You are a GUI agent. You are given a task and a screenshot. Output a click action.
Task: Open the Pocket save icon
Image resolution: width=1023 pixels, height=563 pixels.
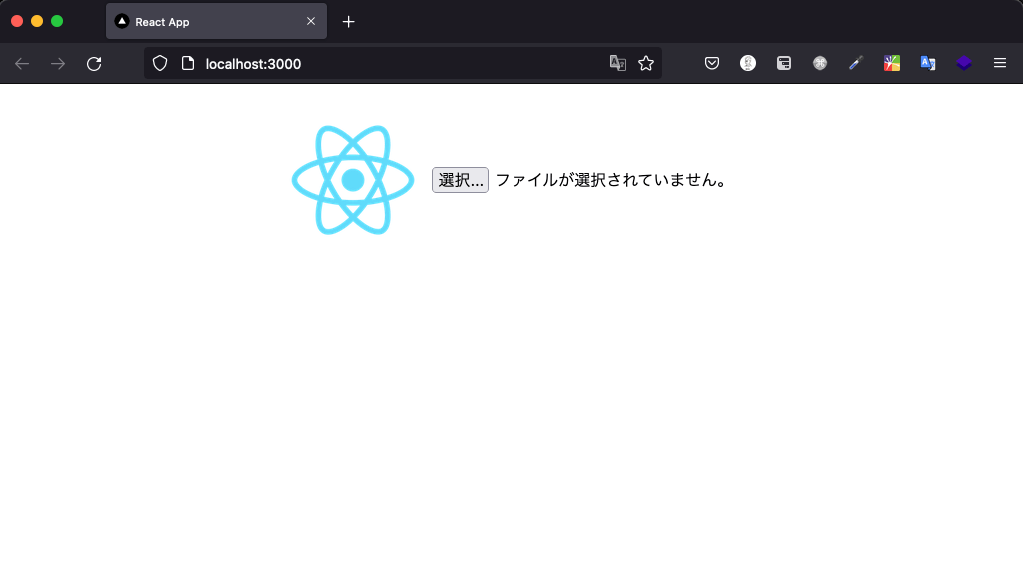712,63
